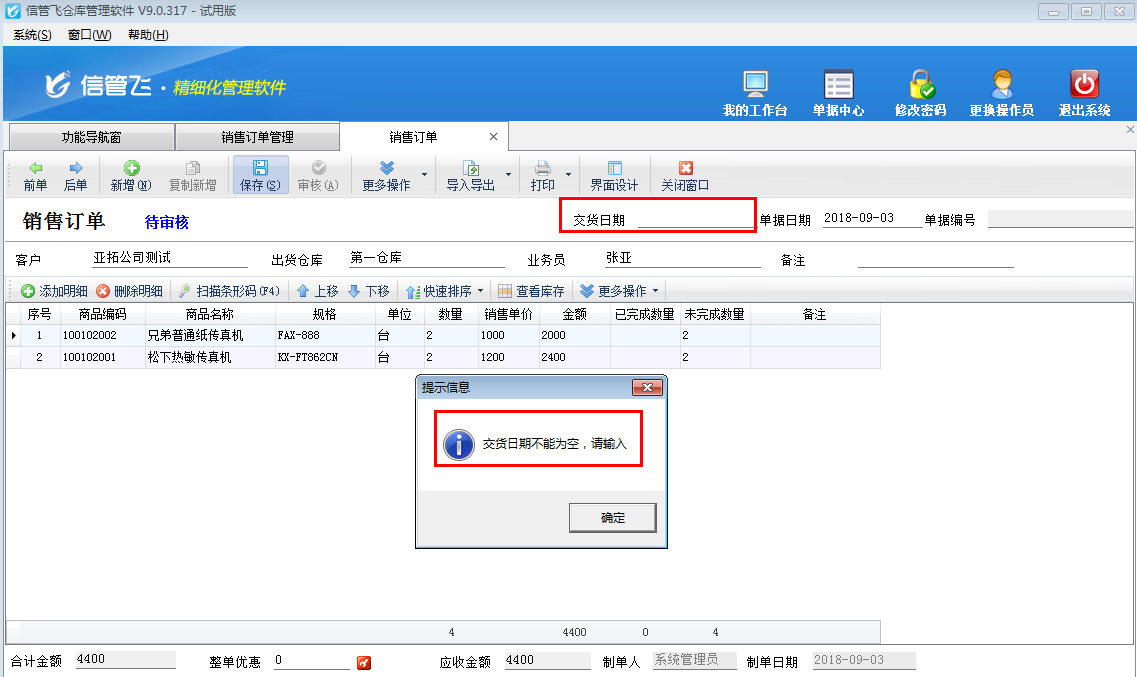Open 我的工作台 workspace icon
This screenshot has height=677, width=1137.
pyautogui.click(x=755, y=92)
